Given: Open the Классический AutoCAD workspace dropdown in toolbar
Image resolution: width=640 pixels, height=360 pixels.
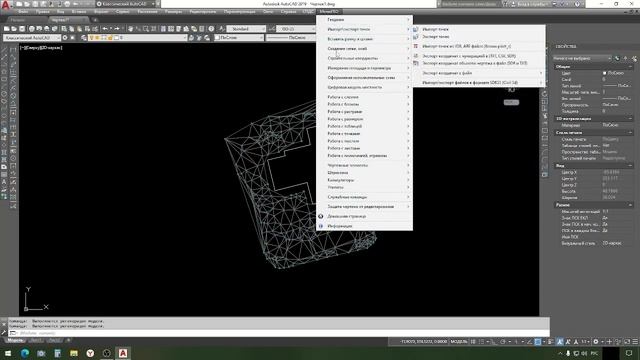Looking at the screenshot, I should (32, 38).
